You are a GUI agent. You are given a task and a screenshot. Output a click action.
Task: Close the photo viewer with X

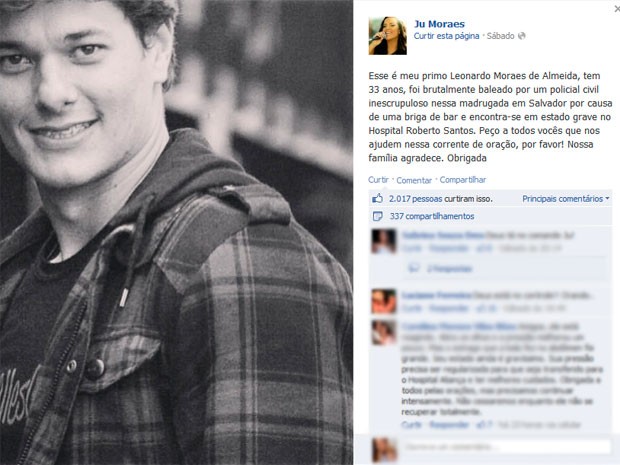[x=617, y=9]
